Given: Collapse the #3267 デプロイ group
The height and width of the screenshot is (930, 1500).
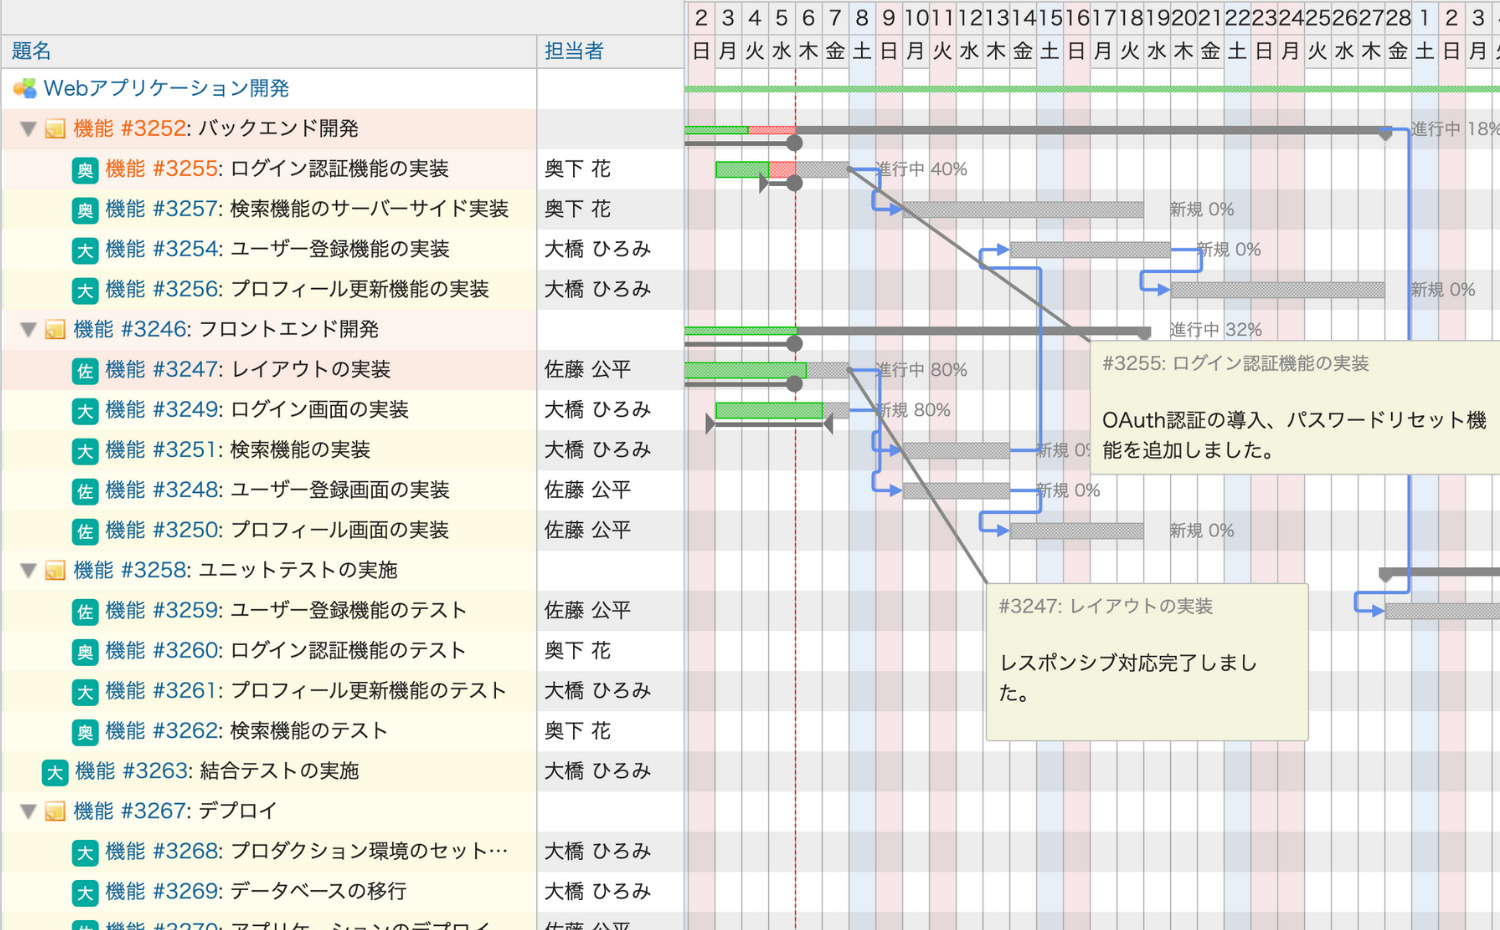Looking at the screenshot, I should (x=29, y=812).
